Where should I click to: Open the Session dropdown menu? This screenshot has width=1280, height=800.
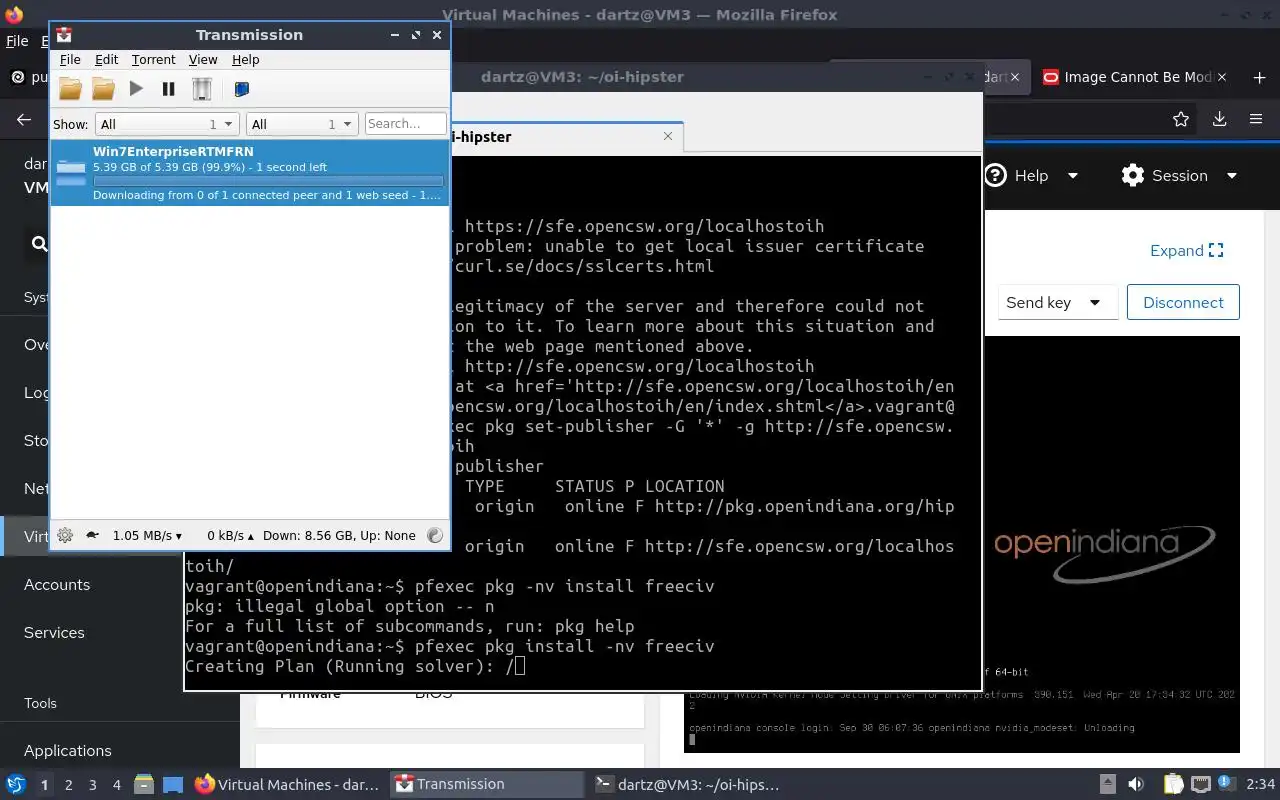click(x=1180, y=176)
